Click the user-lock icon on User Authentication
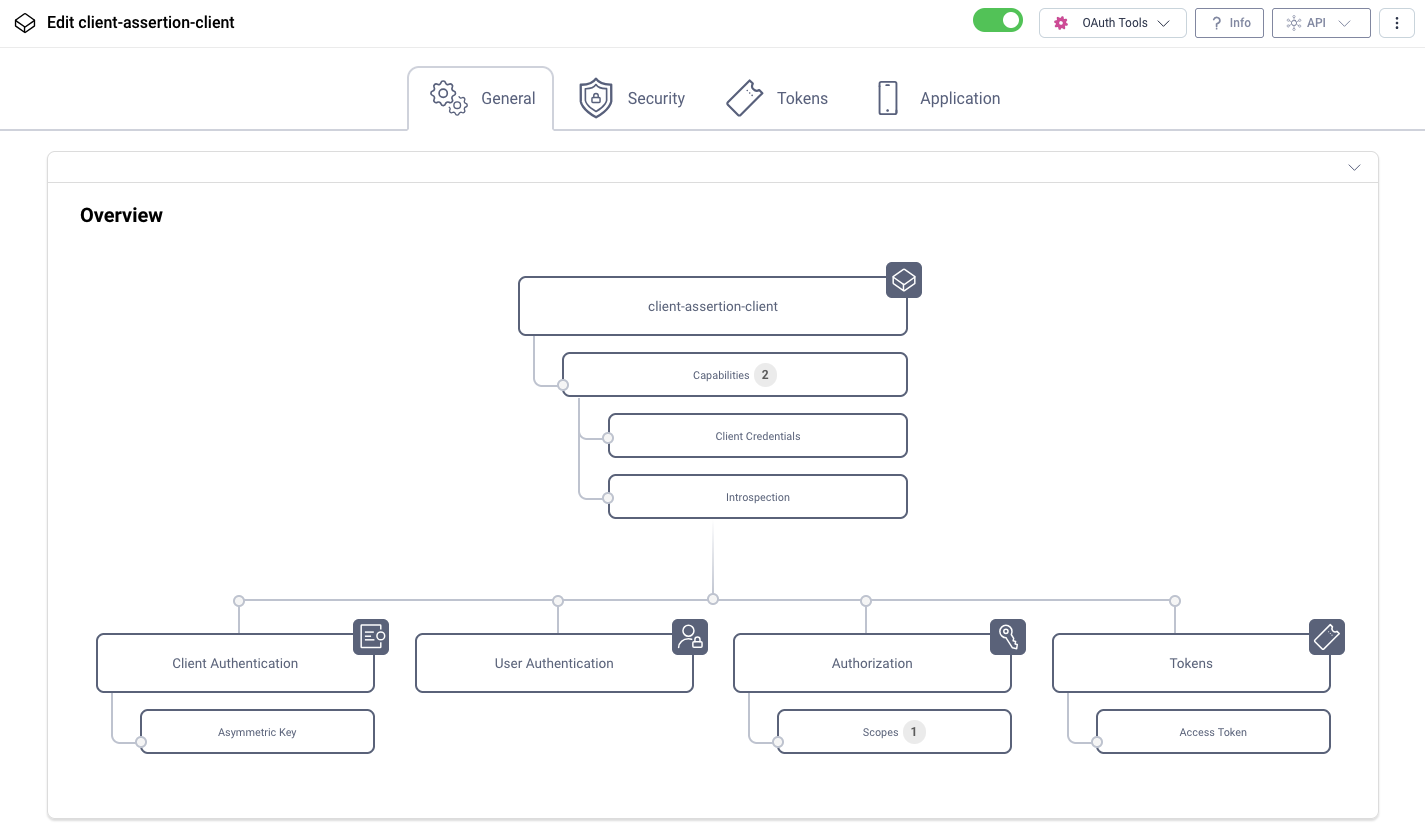The image size is (1425, 827). tap(690, 637)
